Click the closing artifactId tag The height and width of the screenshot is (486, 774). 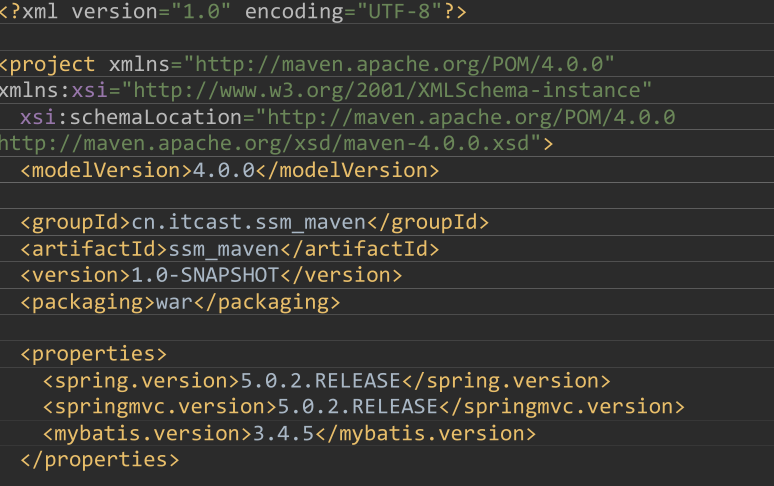[360, 249]
